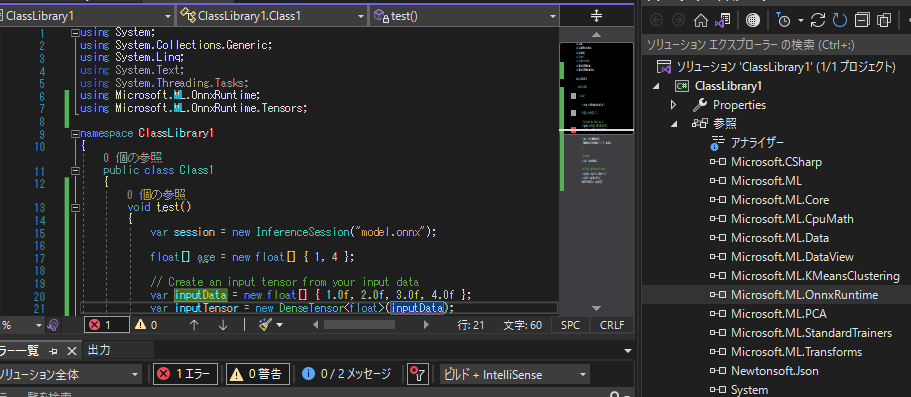Go to next issue with down arrow
The height and width of the screenshot is (397, 911).
(x=223, y=325)
